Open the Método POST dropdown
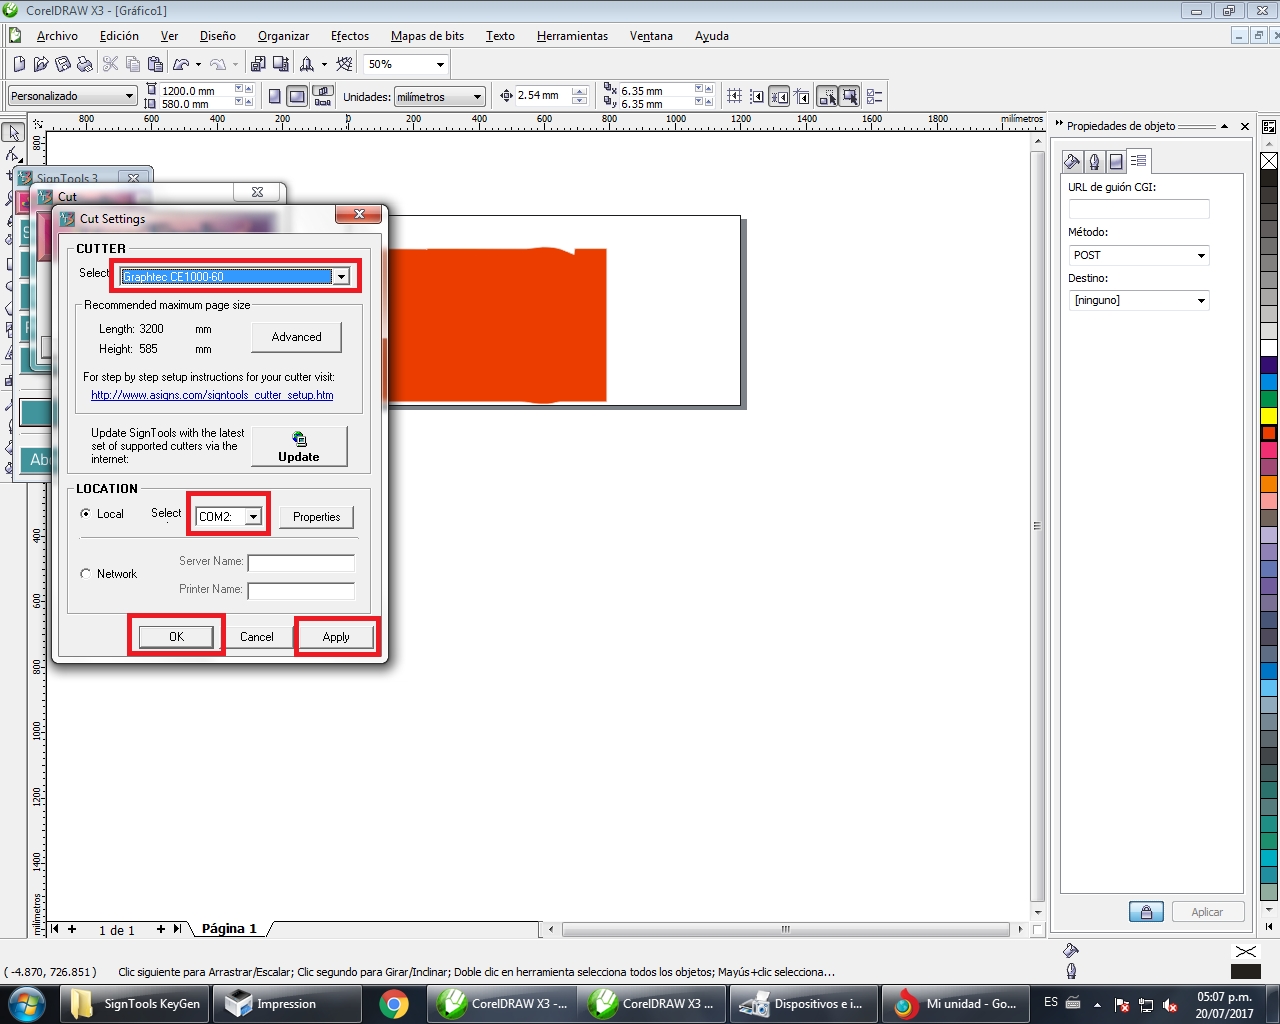The image size is (1280, 1024). 1201,256
